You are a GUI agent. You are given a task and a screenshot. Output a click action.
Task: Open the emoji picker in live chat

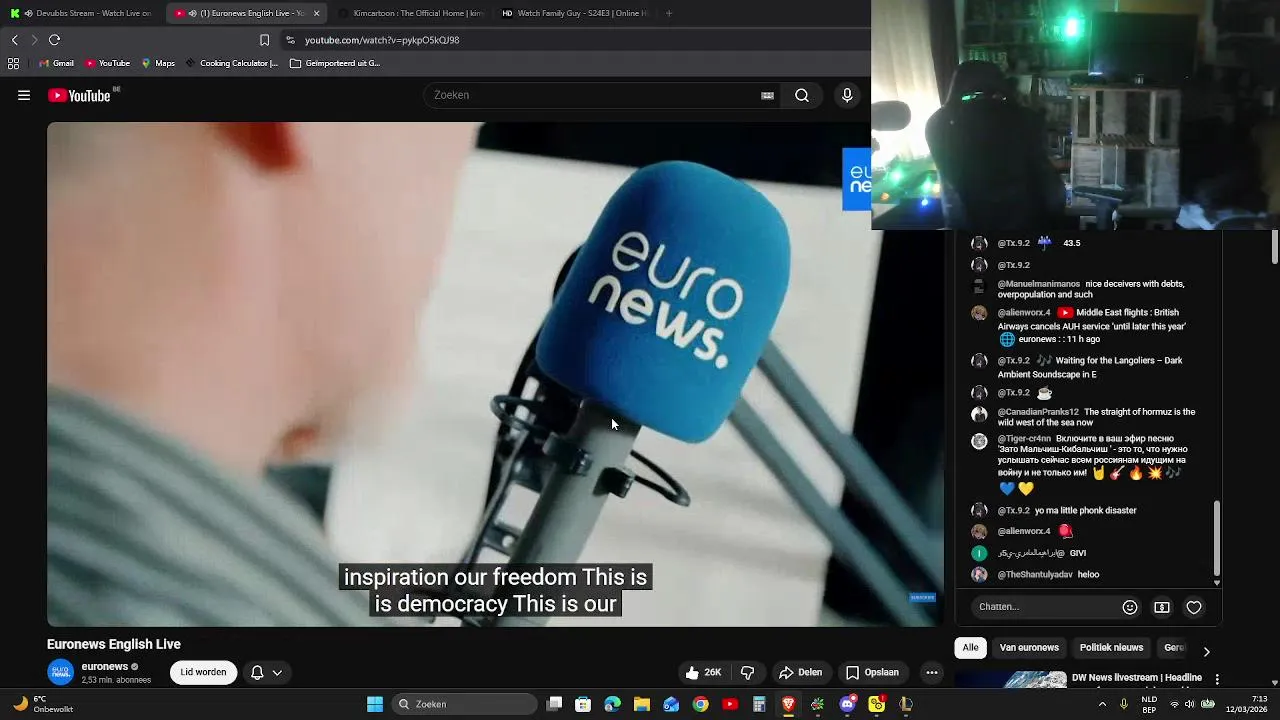point(1130,607)
